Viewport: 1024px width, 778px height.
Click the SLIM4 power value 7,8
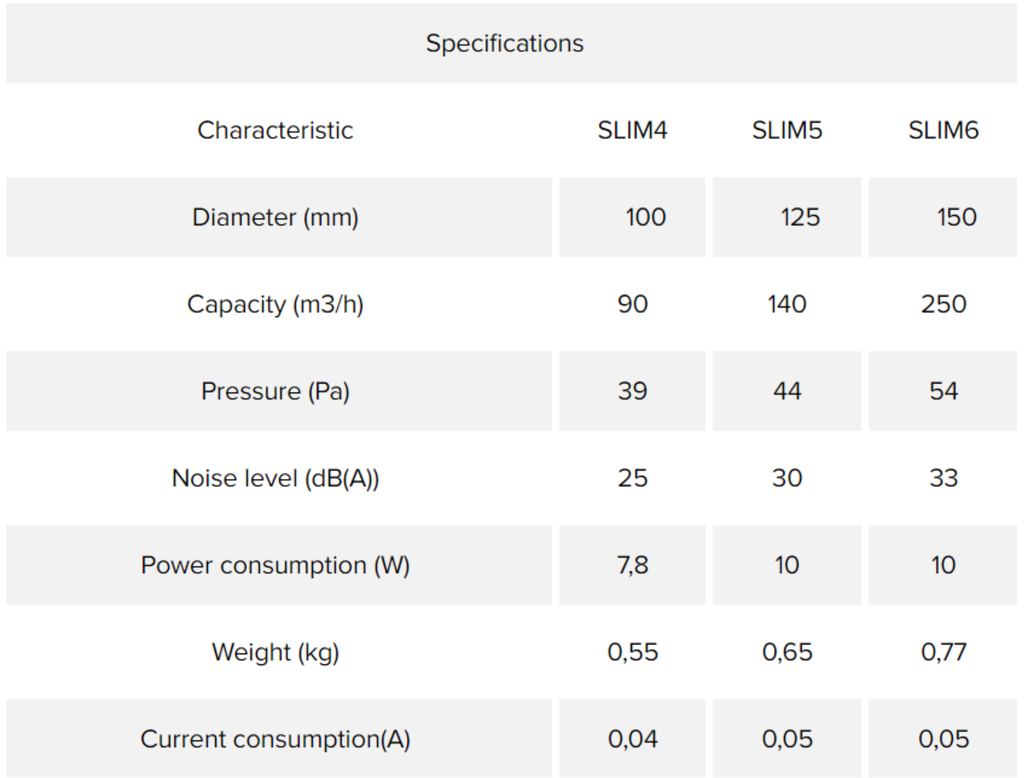[632, 565]
